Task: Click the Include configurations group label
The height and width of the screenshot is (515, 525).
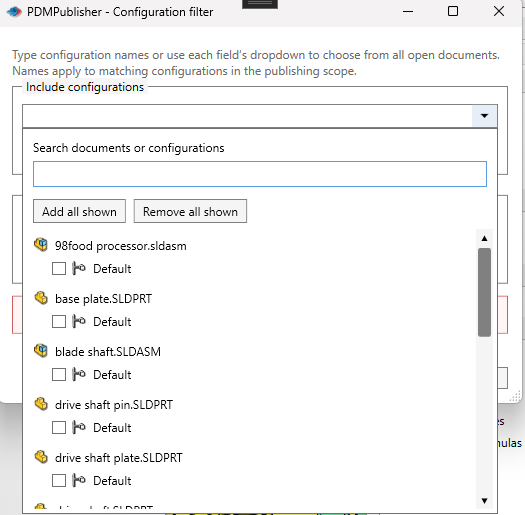Action: 85,87
